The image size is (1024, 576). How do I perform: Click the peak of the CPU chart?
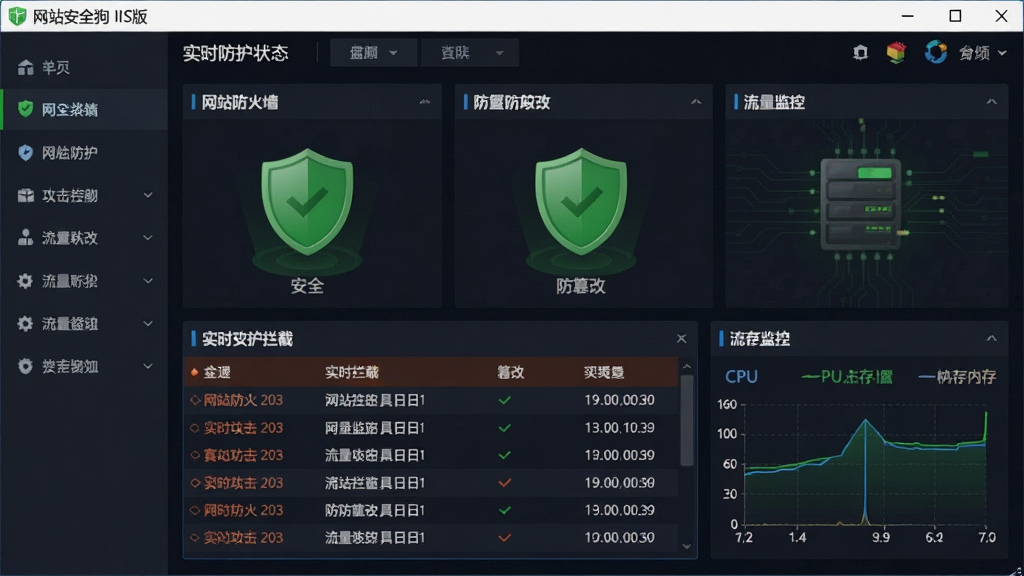(866, 420)
